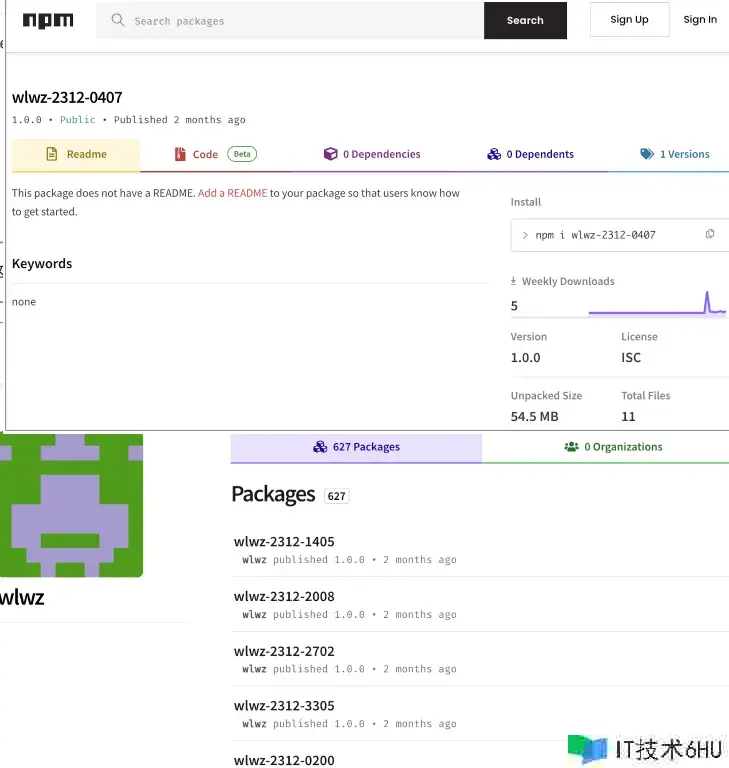Viewport: 729px width, 768px height.
Task: Open the Code tab
Action: pos(216,155)
